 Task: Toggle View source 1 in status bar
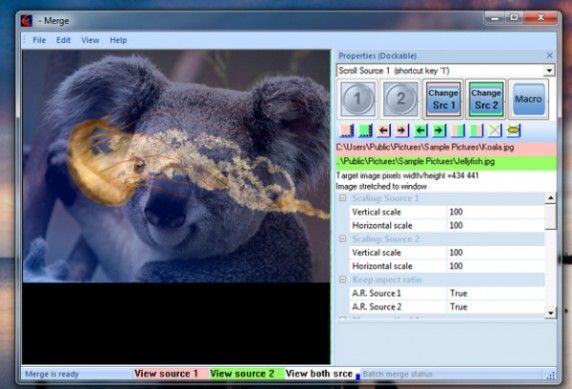(166, 374)
